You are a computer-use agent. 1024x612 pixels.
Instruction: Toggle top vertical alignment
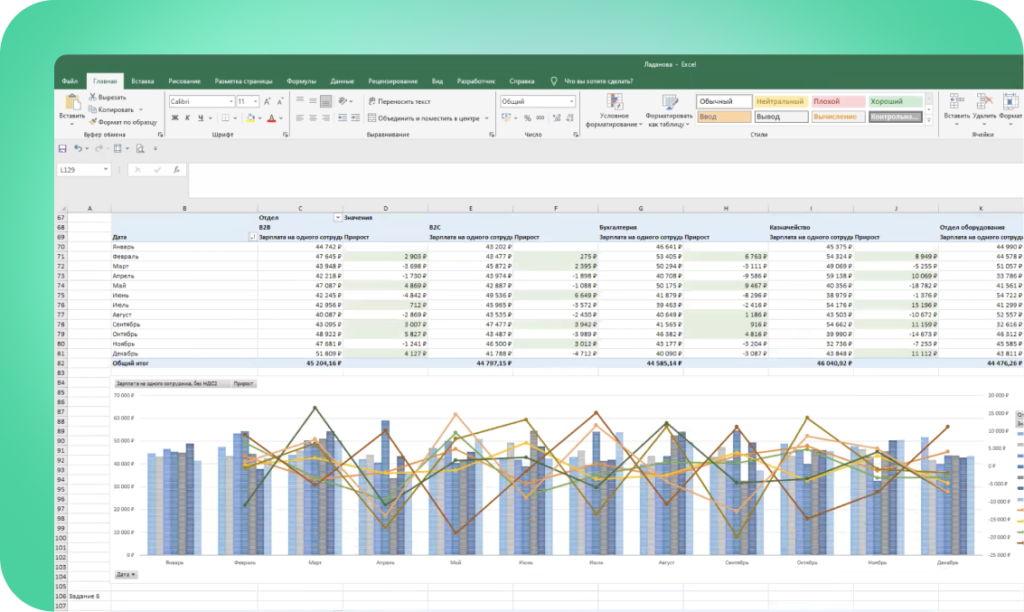pos(300,101)
